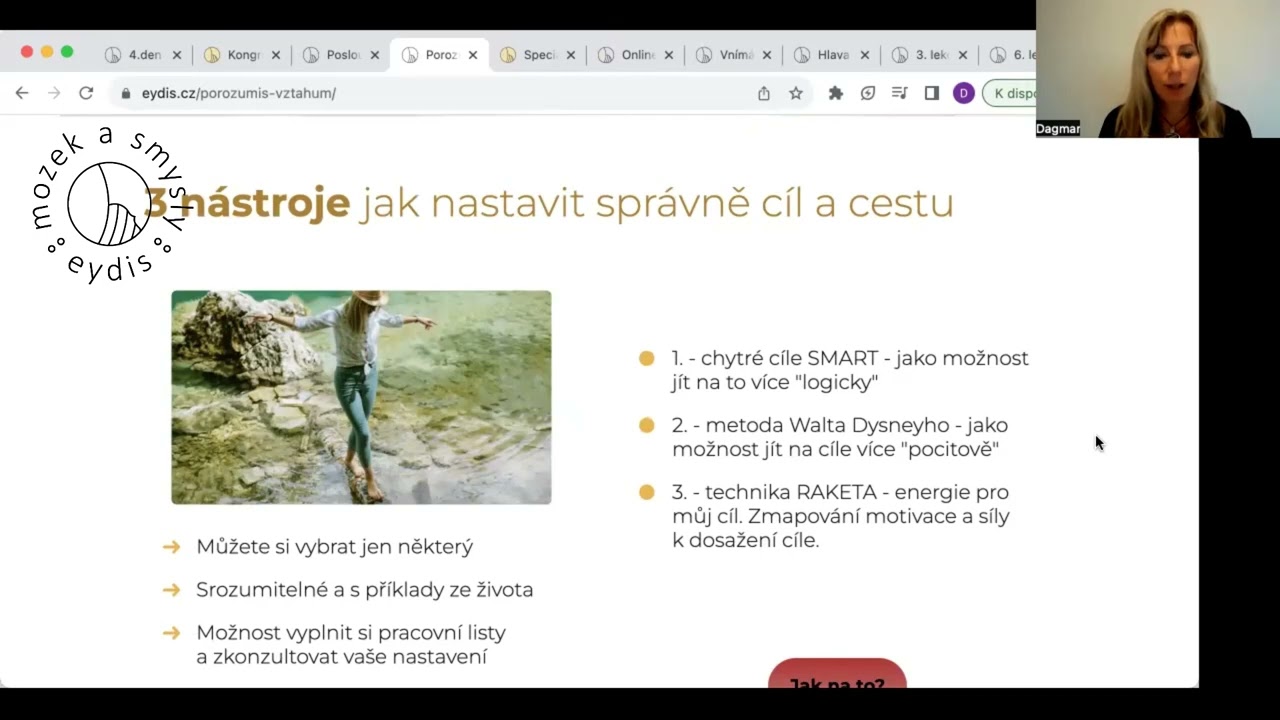The image size is (1280, 720).
Task: Reload the eydis.cz page
Action: tap(86, 93)
